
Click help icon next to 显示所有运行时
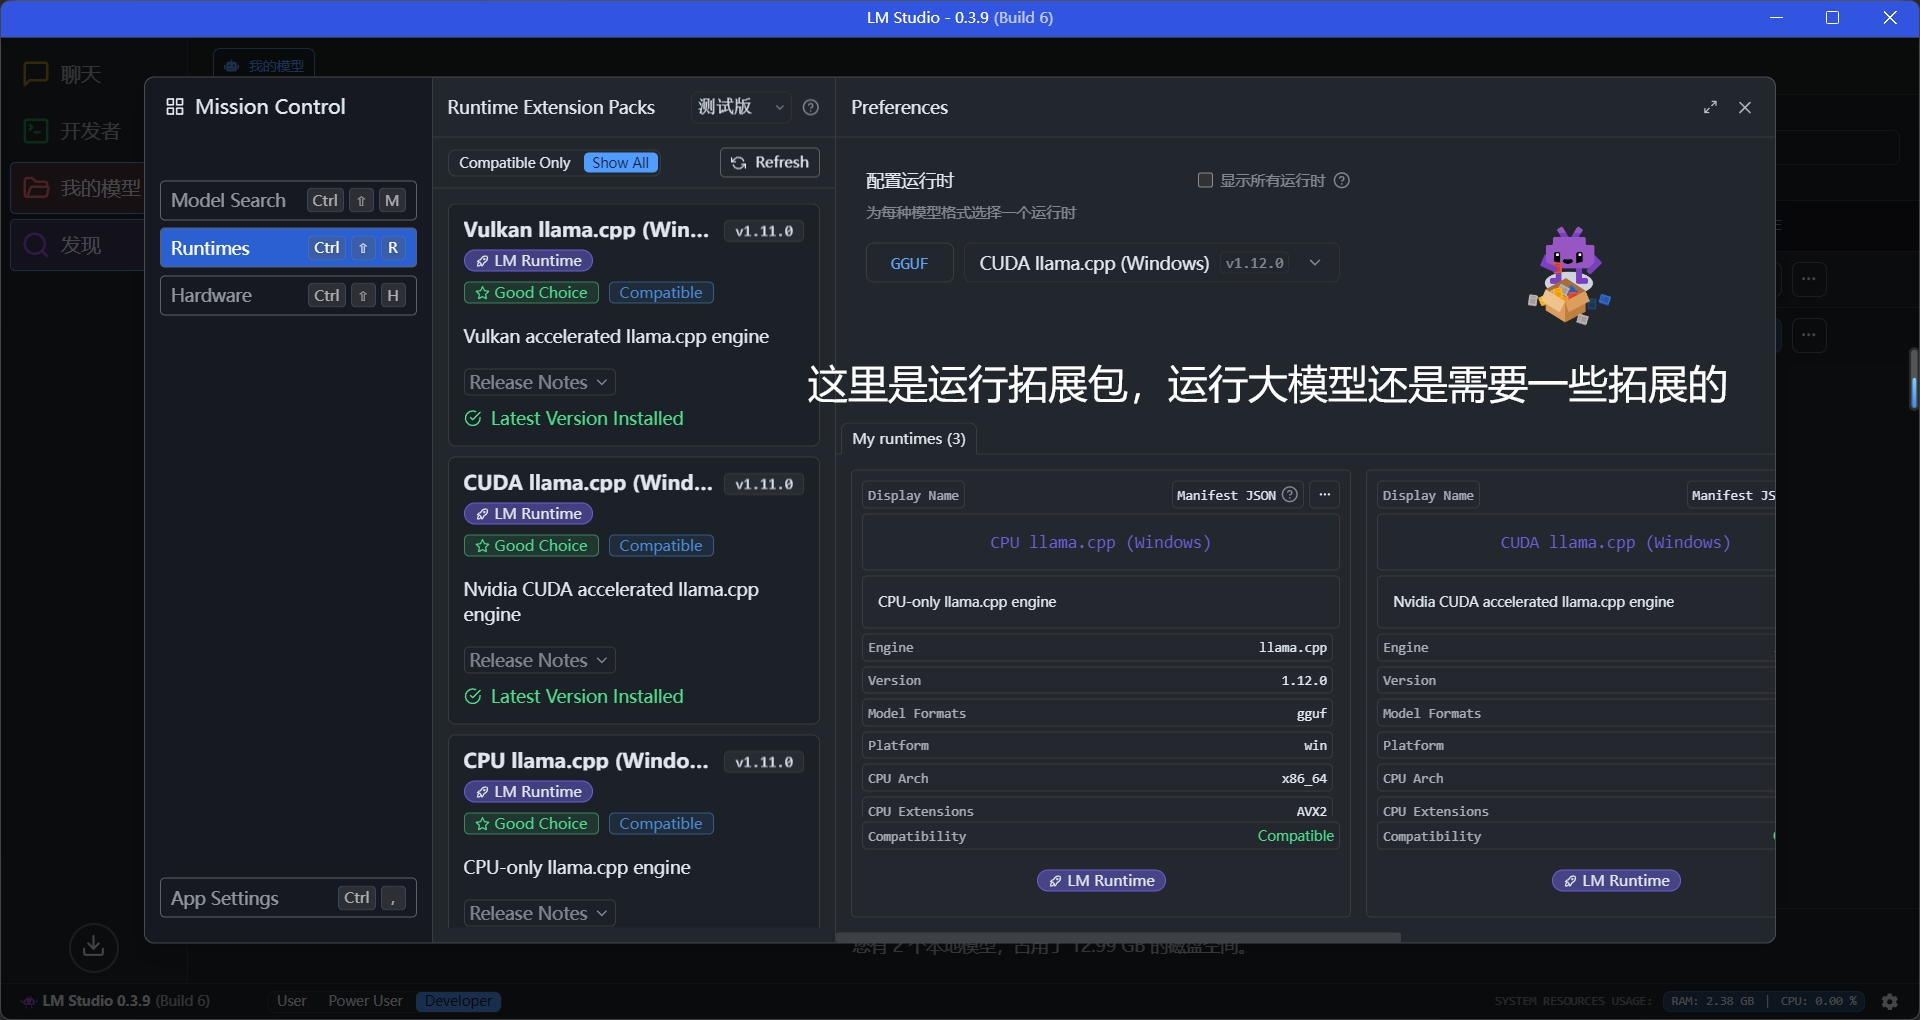pos(1342,180)
